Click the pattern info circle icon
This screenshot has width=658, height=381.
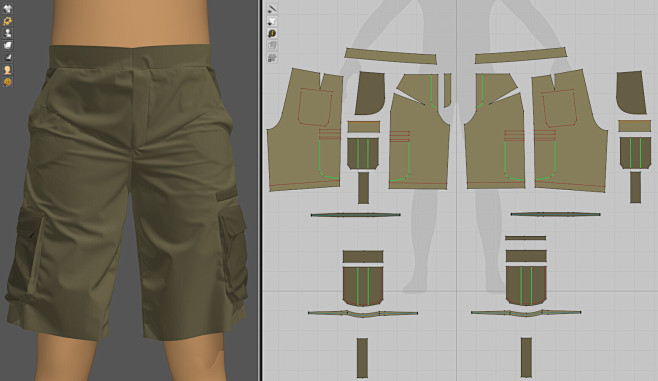[272, 33]
